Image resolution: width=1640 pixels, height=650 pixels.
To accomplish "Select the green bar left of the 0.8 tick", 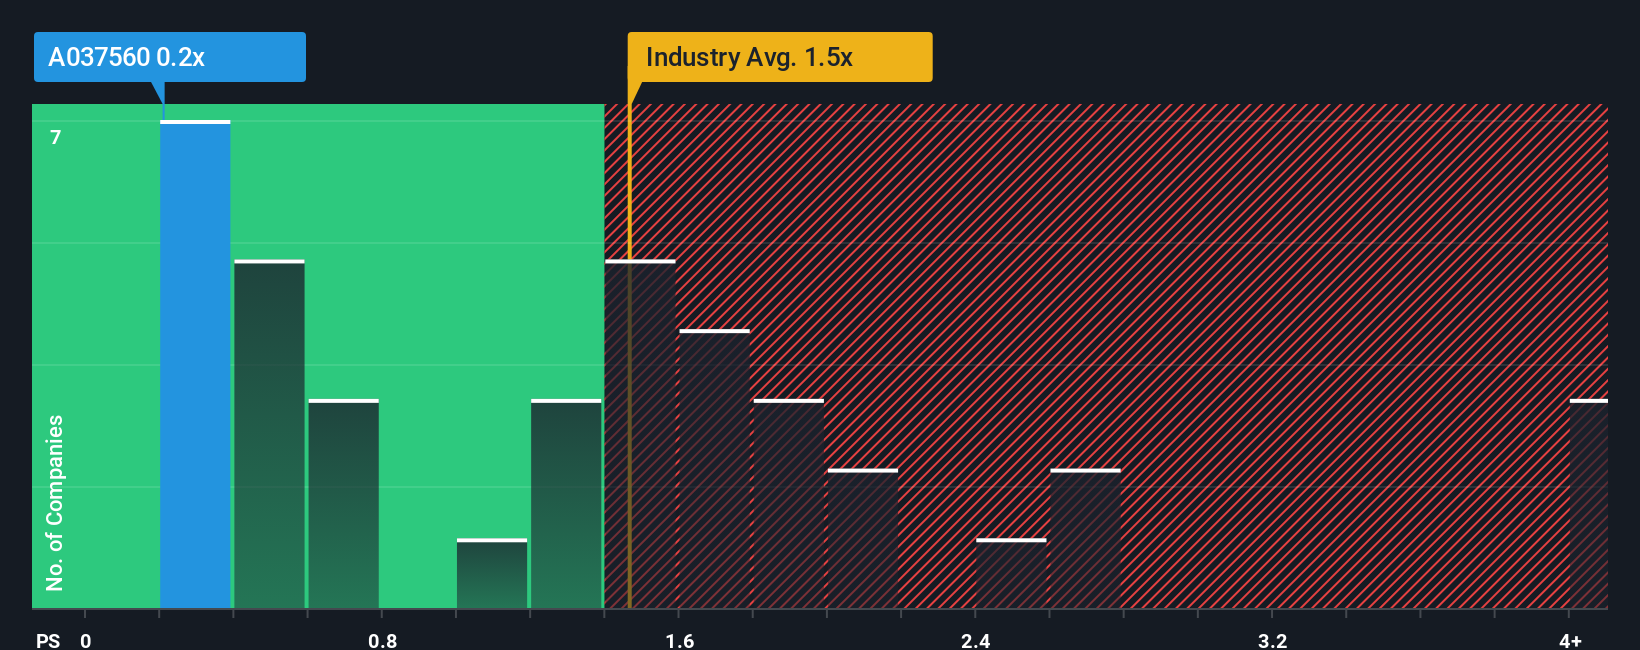I will pyautogui.click(x=343, y=504).
